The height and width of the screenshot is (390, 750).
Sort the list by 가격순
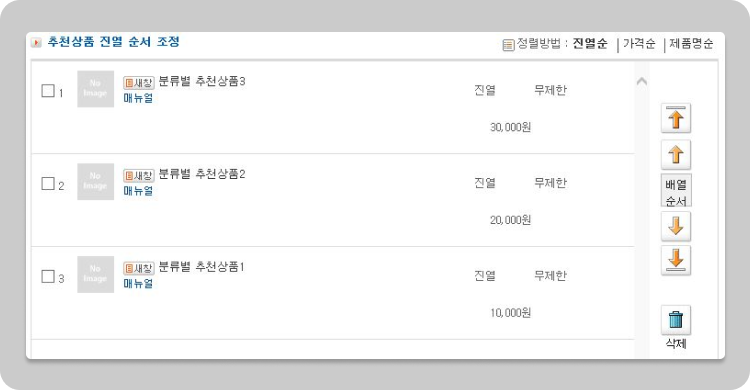tap(639, 44)
